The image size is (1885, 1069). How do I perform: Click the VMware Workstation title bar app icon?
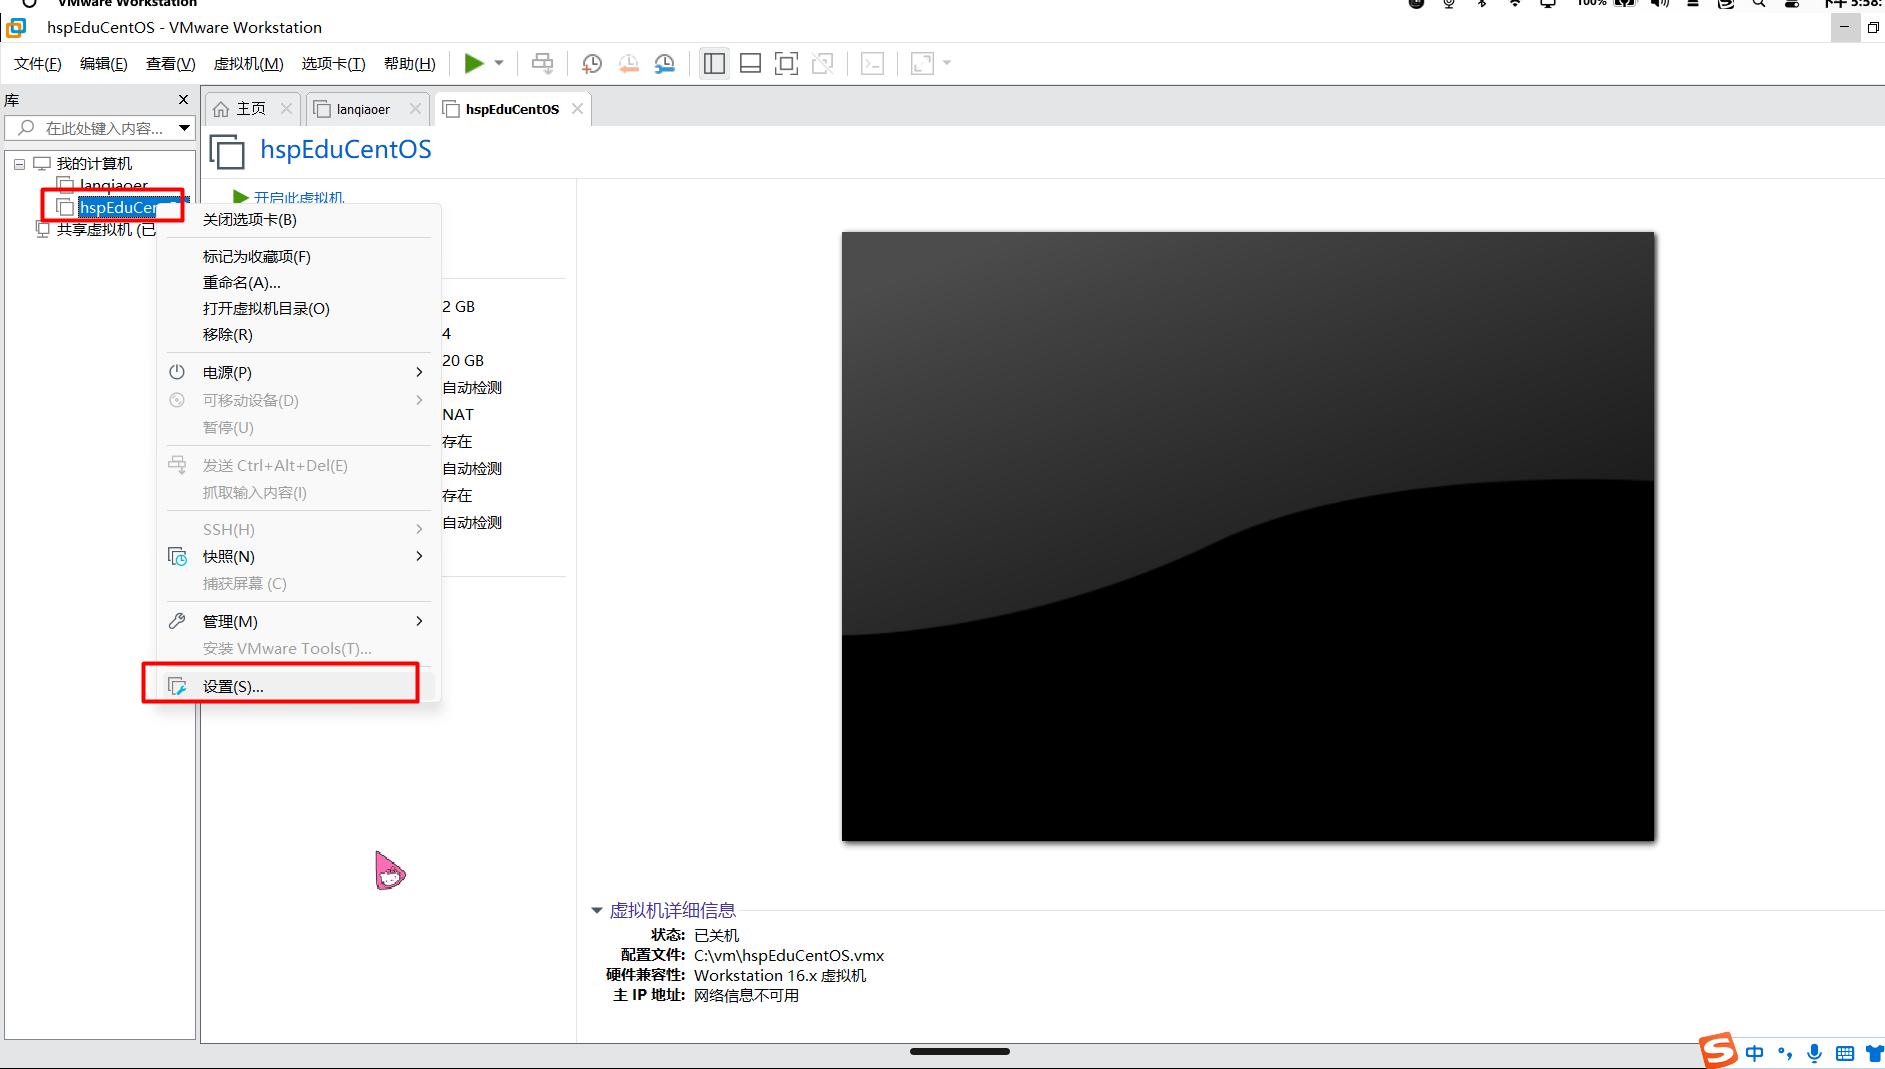(x=17, y=27)
